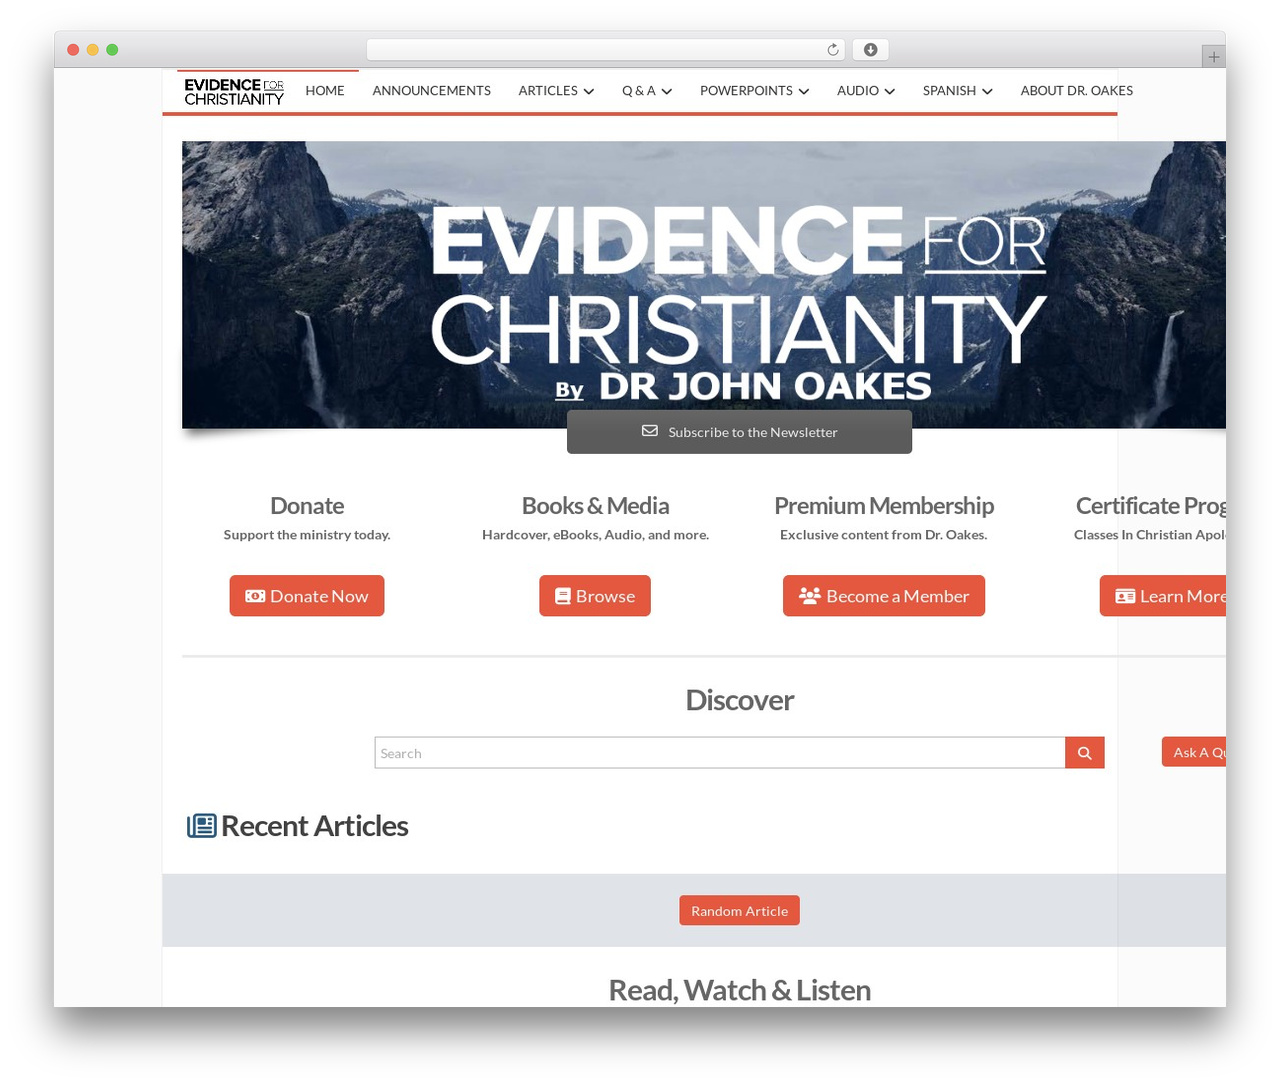Image resolution: width=1280 pixels, height=1084 pixels.
Task: Click the browser reload icon
Action: pyautogui.click(x=833, y=50)
